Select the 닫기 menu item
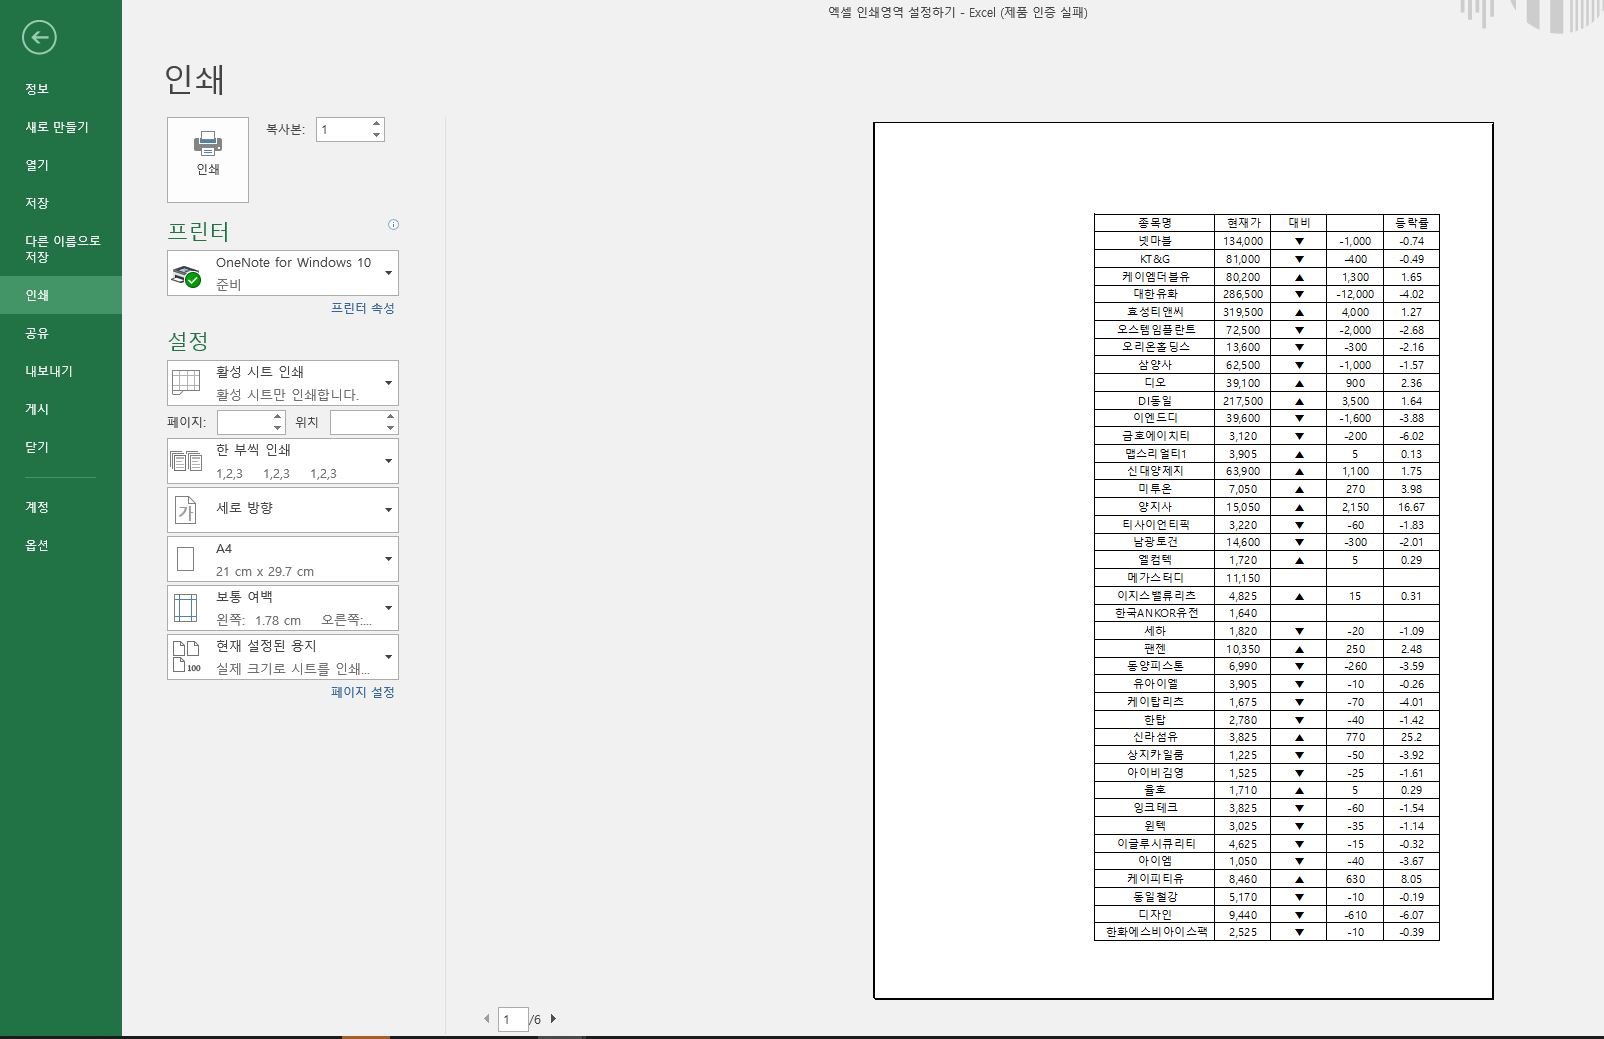 61,447
